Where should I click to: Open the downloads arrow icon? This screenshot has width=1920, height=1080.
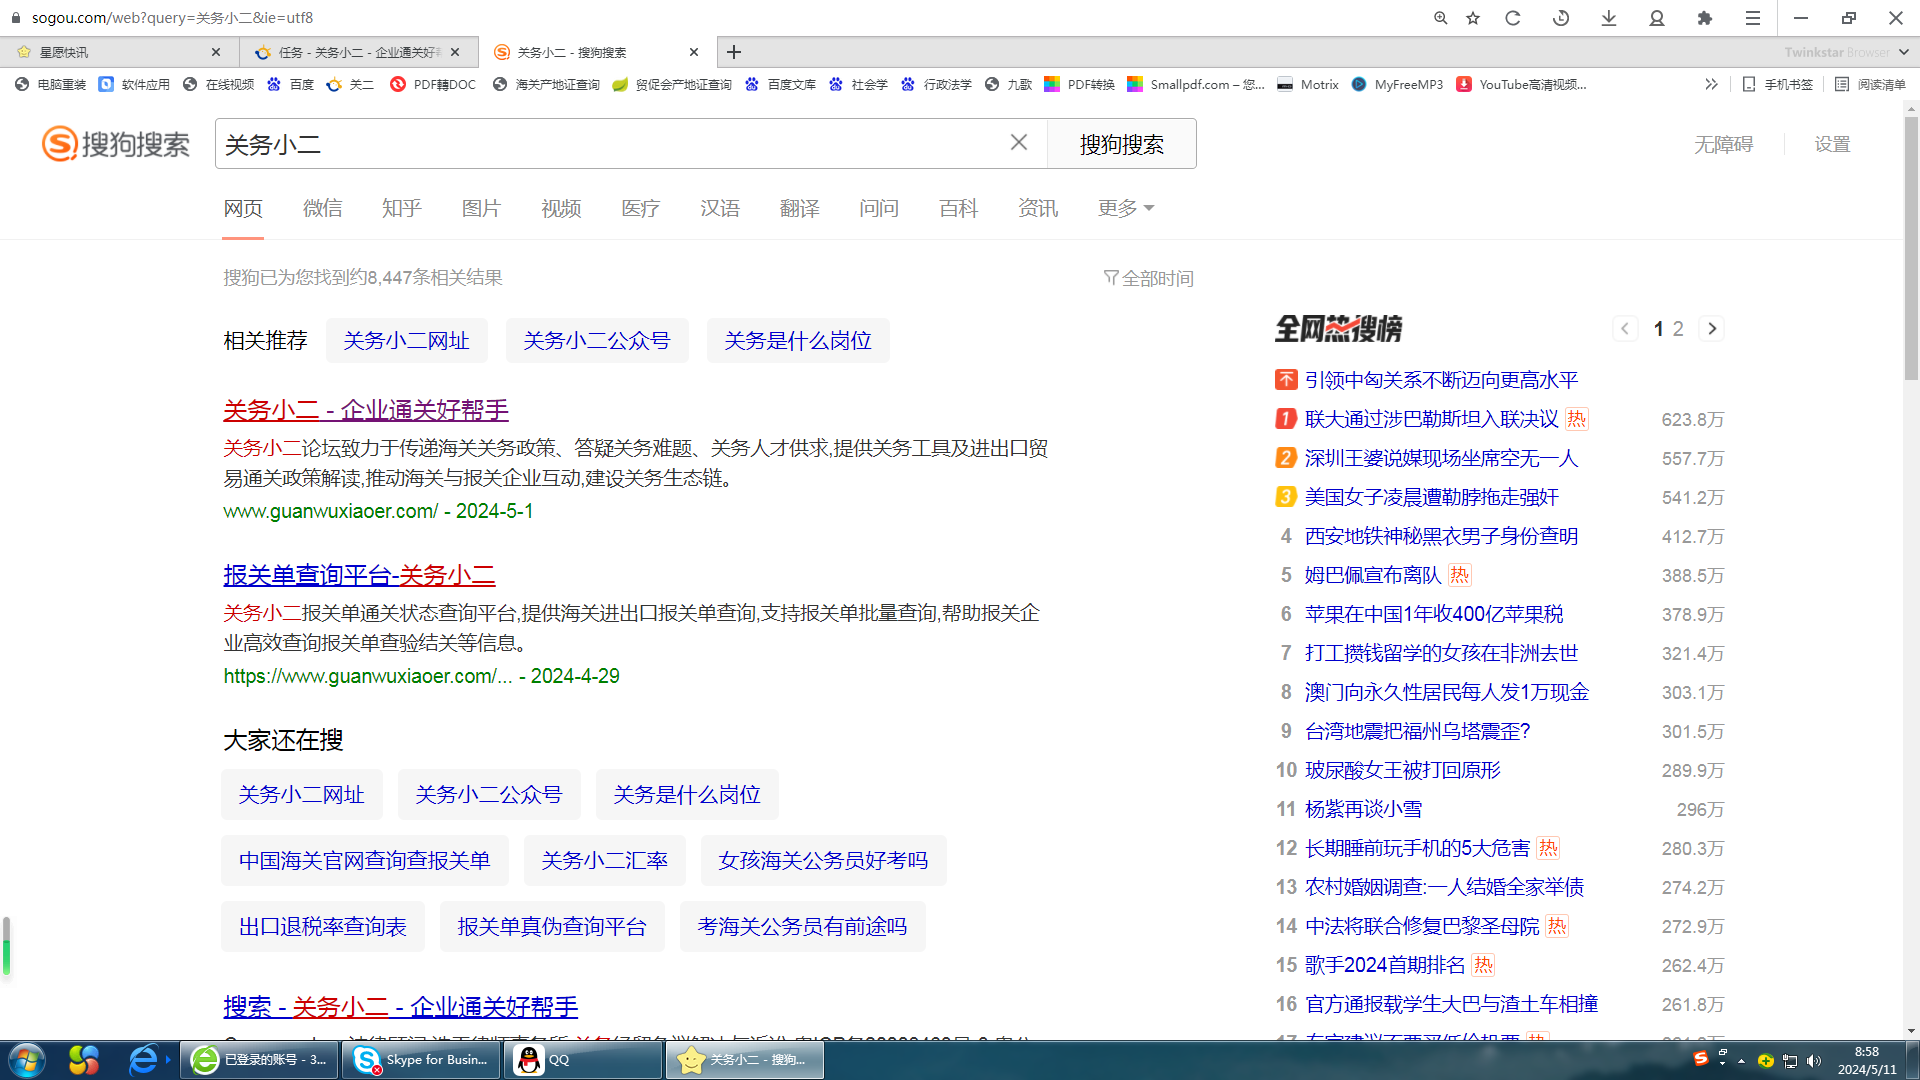(x=1609, y=18)
